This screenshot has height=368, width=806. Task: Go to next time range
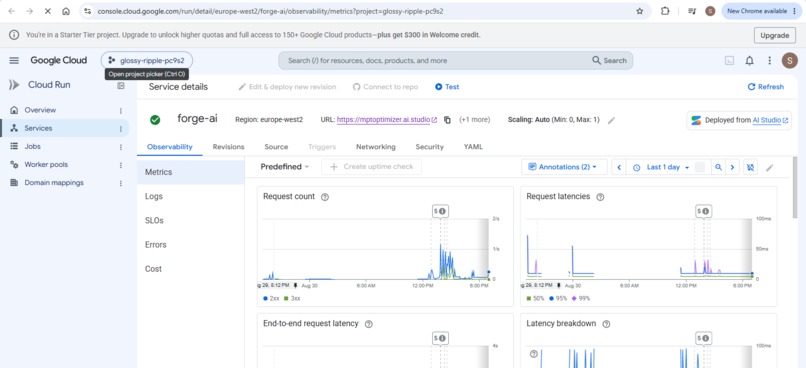tap(732, 167)
